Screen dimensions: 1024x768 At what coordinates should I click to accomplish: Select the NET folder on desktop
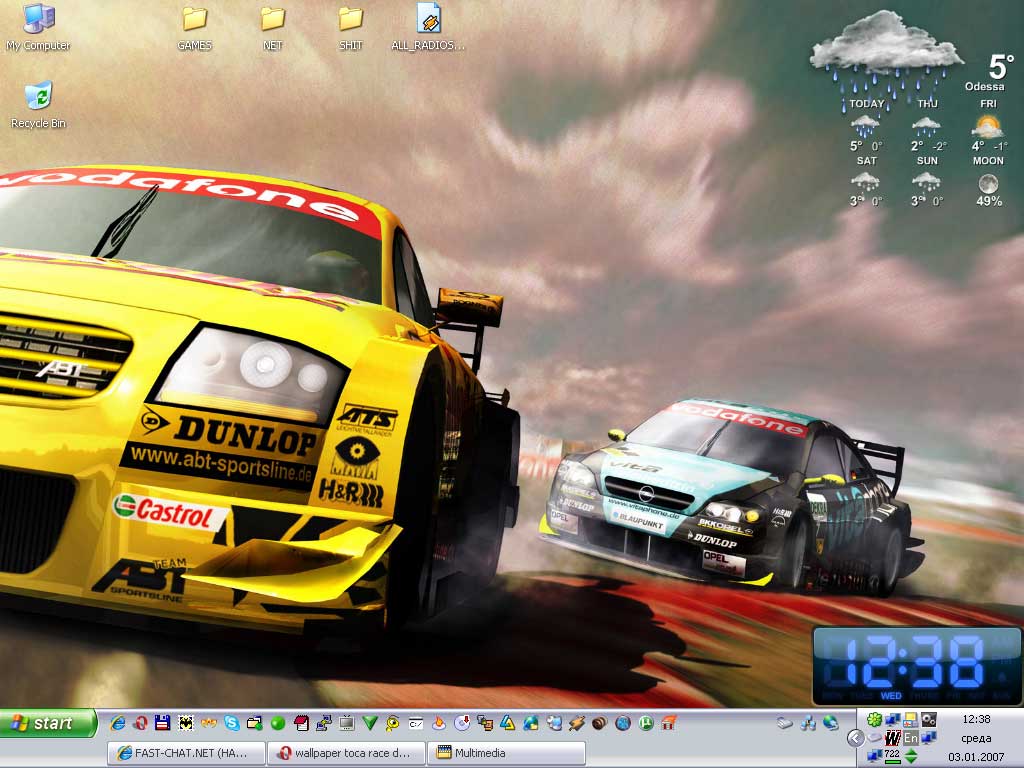(272, 27)
